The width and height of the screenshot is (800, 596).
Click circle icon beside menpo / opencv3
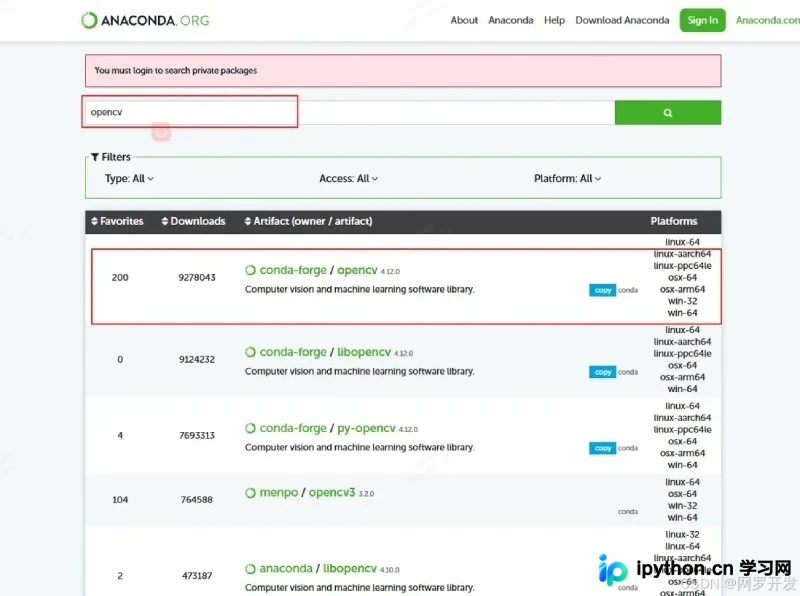click(250, 492)
